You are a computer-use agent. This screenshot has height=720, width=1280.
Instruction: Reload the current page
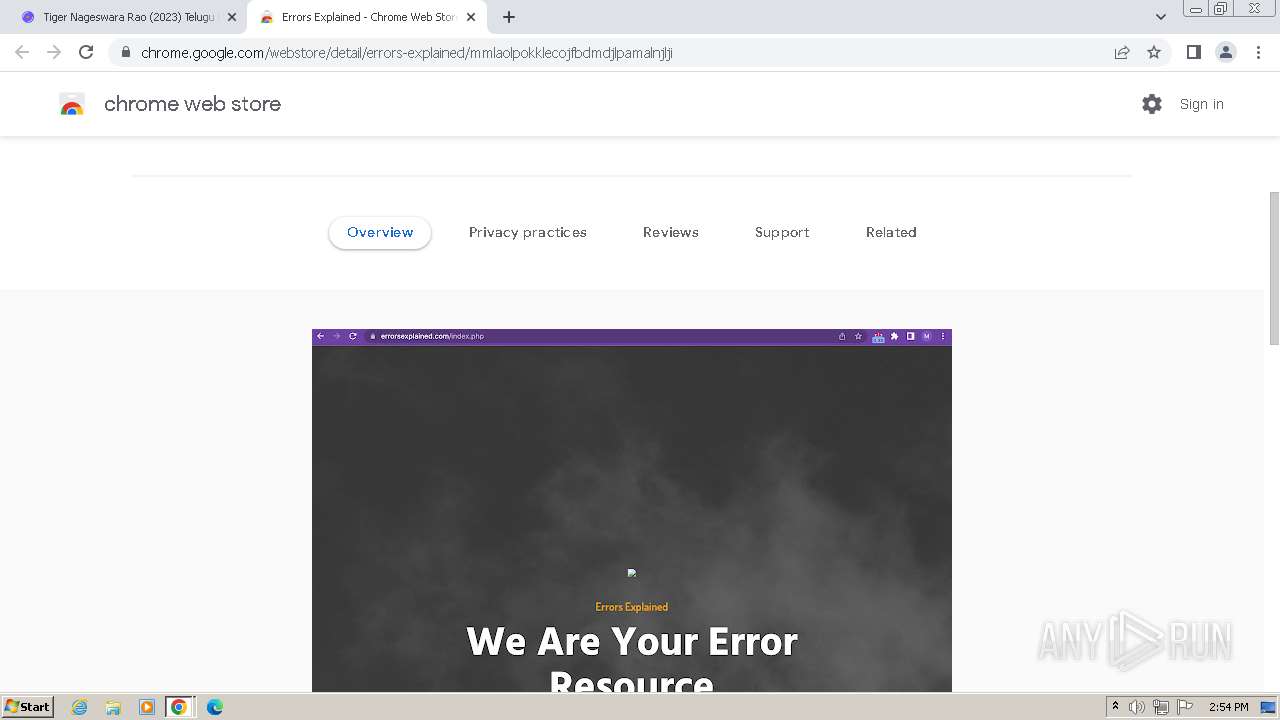pos(86,52)
